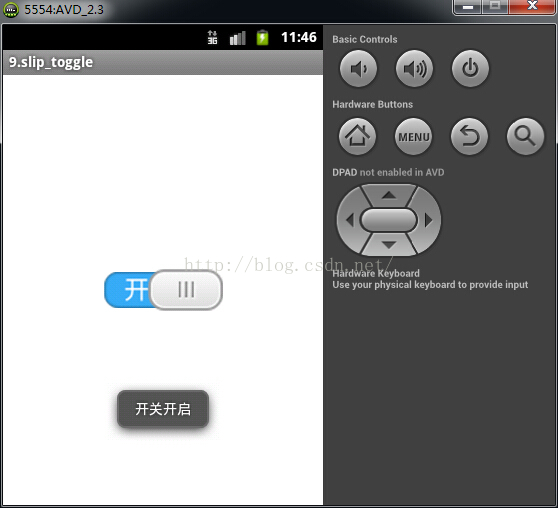Click the volume up emulator button
The height and width of the screenshot is (508, 558).
click(x=414, y=68)
